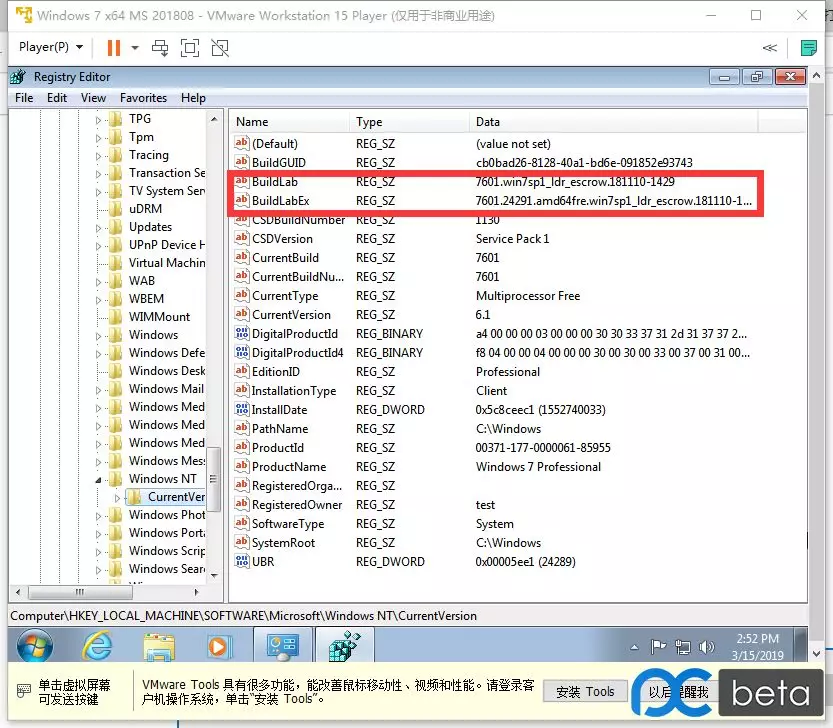Select the InstallationType value
The height and width of the screenshot is (728, 833).
coord(294,391)
